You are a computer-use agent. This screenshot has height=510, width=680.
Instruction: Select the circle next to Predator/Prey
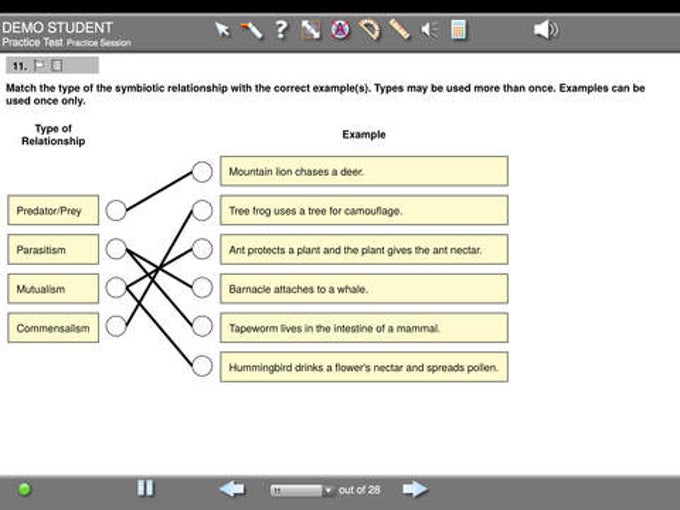pos(116,210)
